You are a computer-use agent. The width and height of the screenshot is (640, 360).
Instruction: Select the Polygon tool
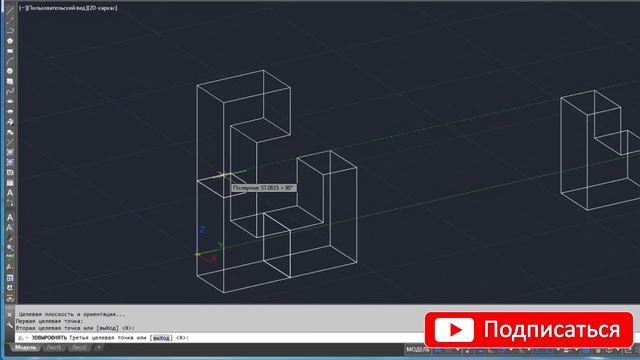tap(10, 41)
